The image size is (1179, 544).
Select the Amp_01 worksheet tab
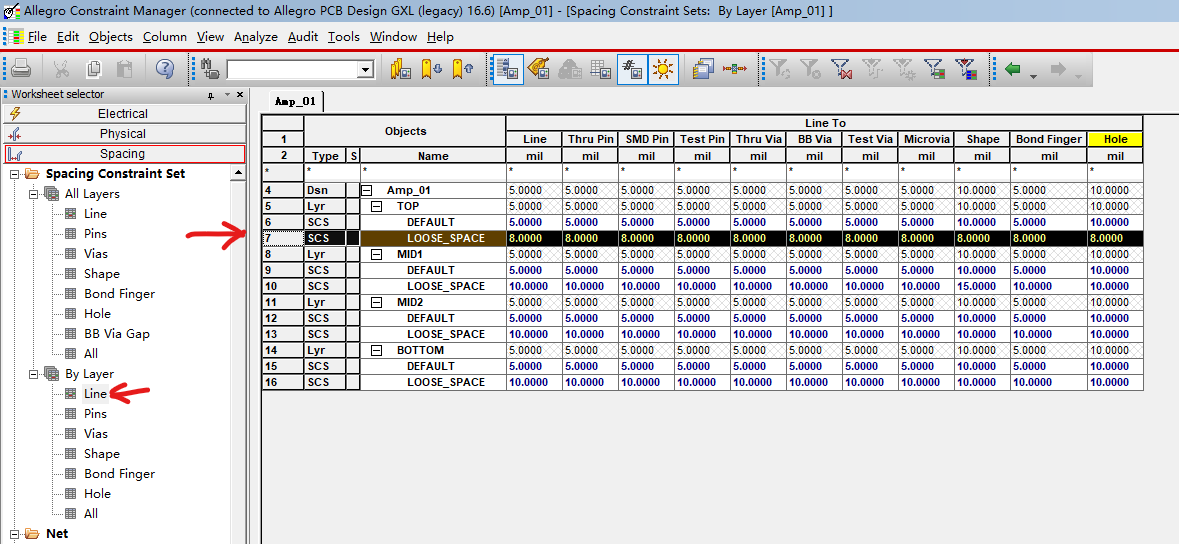295,102
